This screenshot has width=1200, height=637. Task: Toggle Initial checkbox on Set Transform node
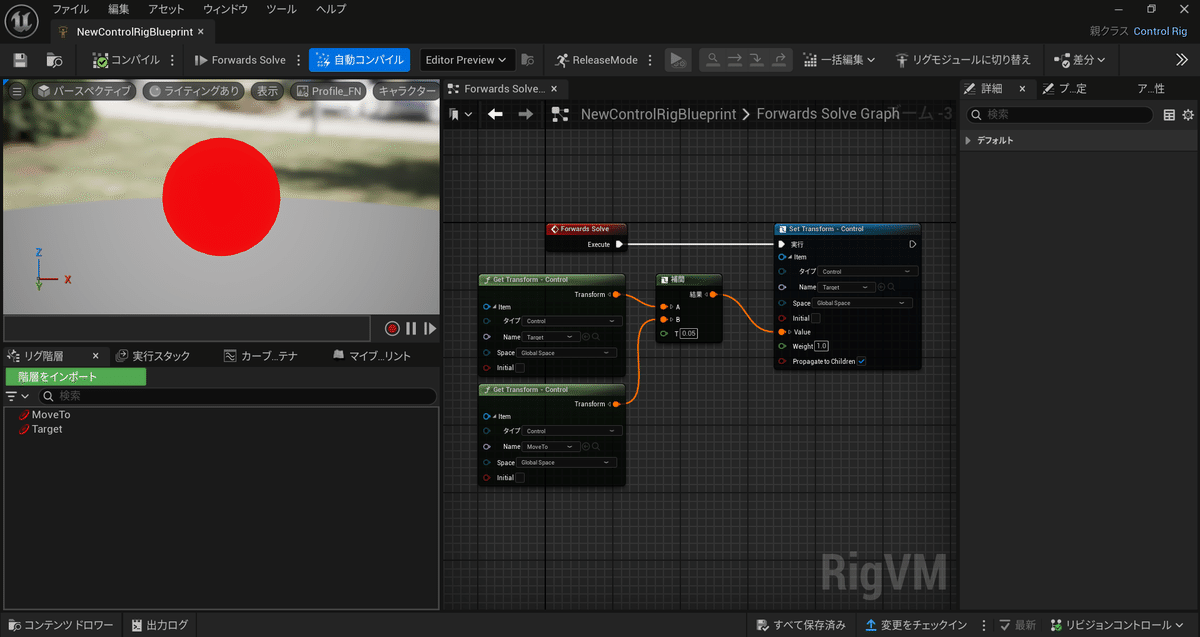click(815, 318)
